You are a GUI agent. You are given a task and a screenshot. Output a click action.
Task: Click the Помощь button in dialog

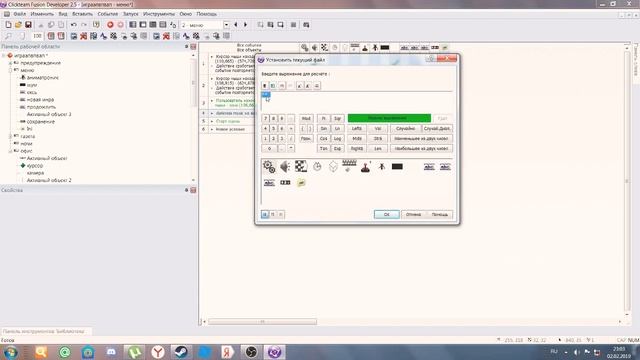click(x=440, y=214)
